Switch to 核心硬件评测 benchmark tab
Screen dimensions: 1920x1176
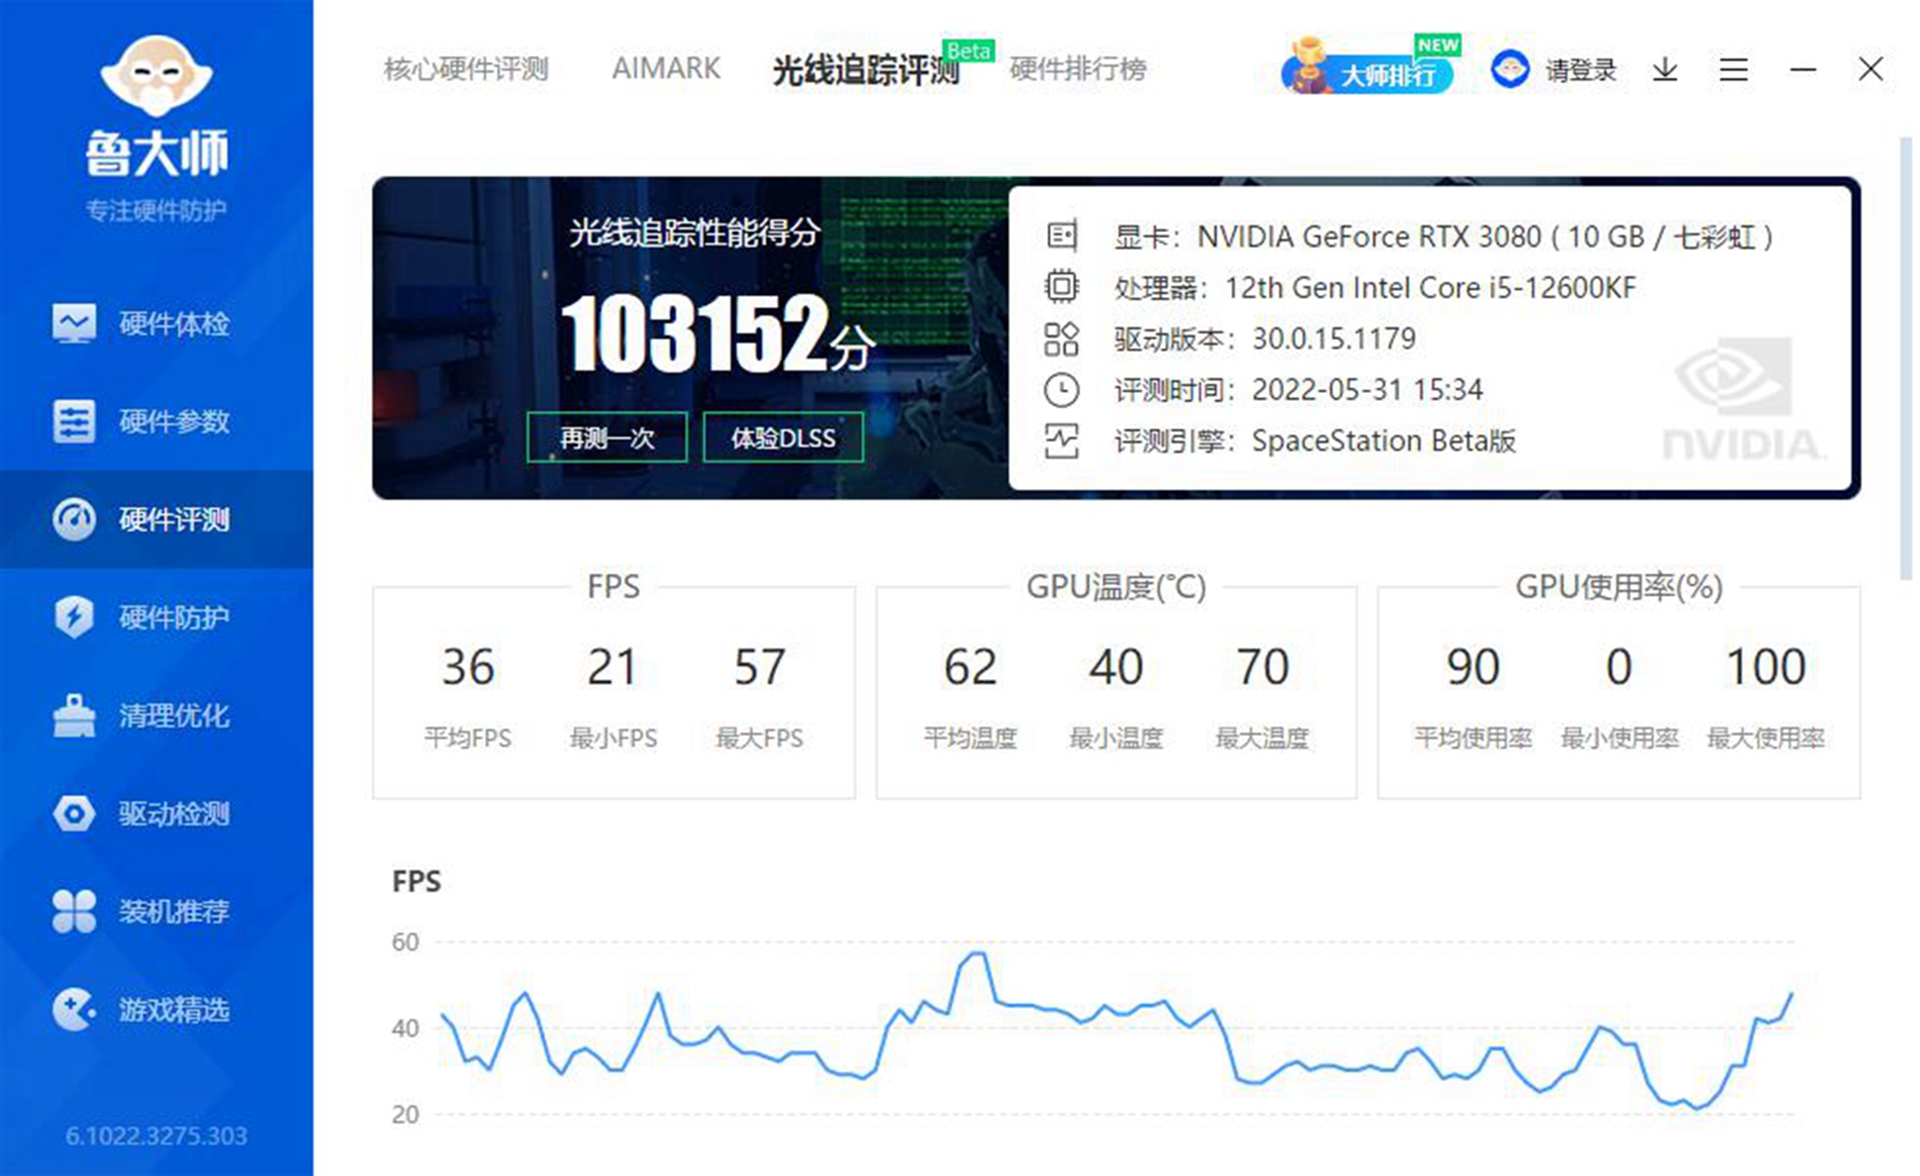point(466,69)
